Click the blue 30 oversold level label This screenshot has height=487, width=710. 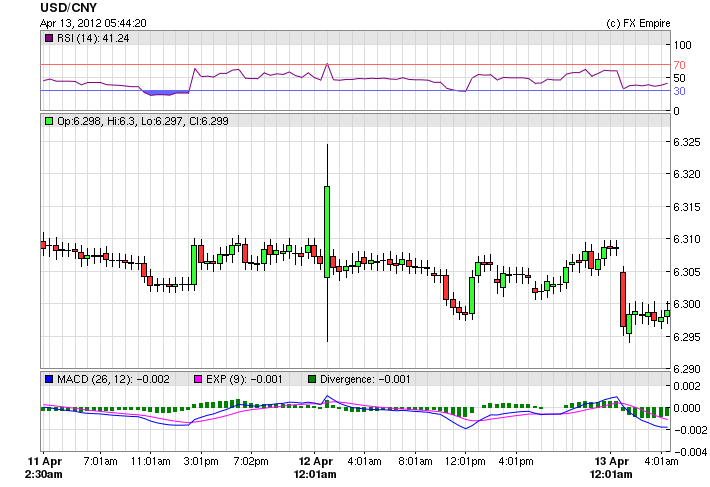678,91
